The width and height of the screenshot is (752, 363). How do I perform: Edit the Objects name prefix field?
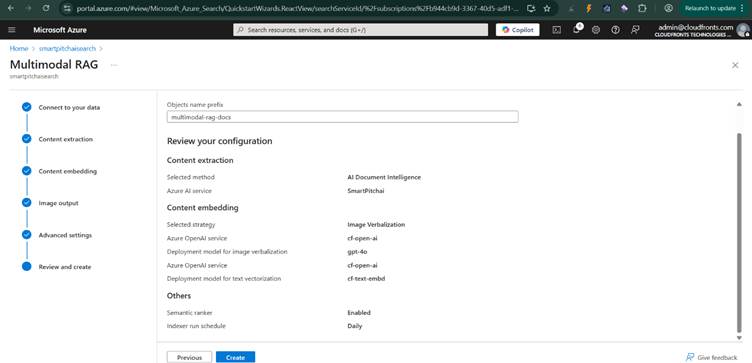[x=342, y=117]
